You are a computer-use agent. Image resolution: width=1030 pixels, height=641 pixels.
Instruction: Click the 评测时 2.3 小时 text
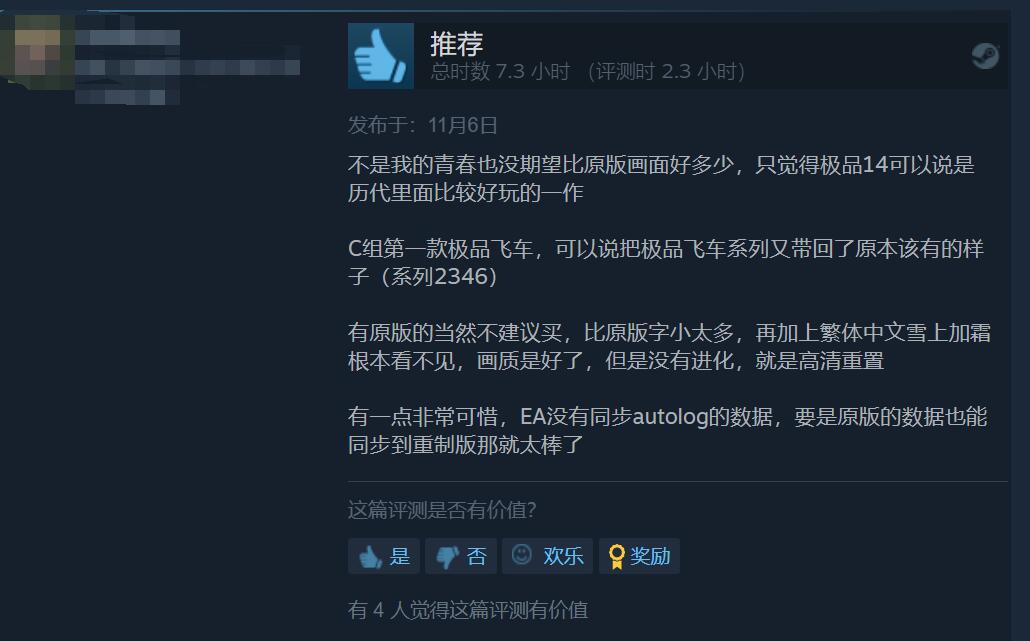tap(665, 71)
